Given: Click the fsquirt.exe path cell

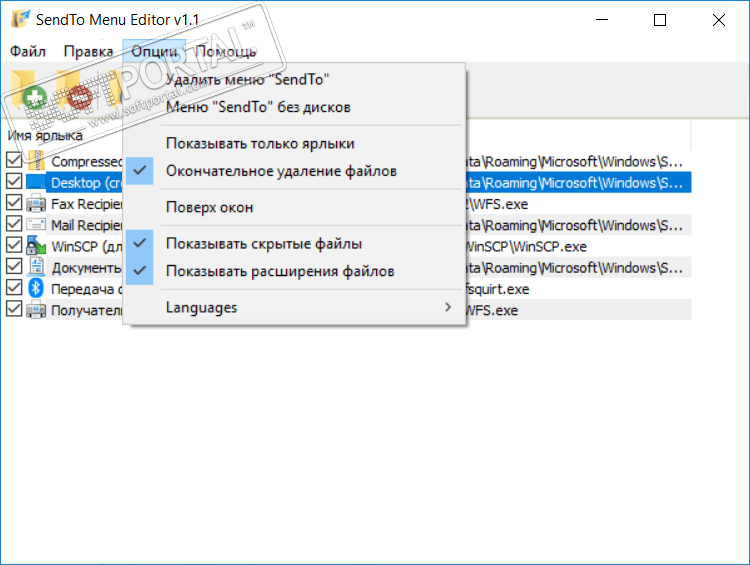Looking at the screenshot, I should click(497, 289).
